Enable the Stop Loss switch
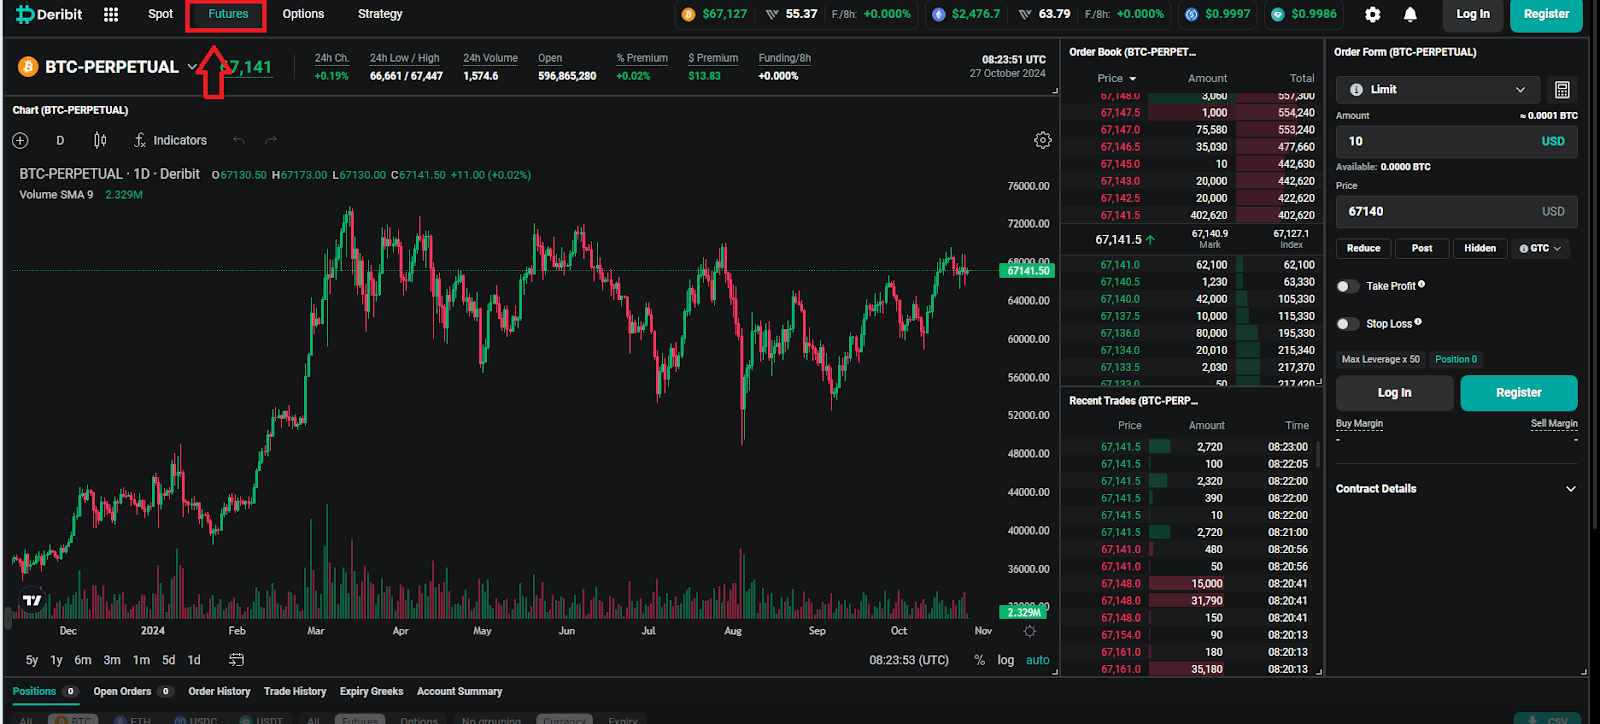This screenshot has width=1600, height=724. (x=1348, y=324)
